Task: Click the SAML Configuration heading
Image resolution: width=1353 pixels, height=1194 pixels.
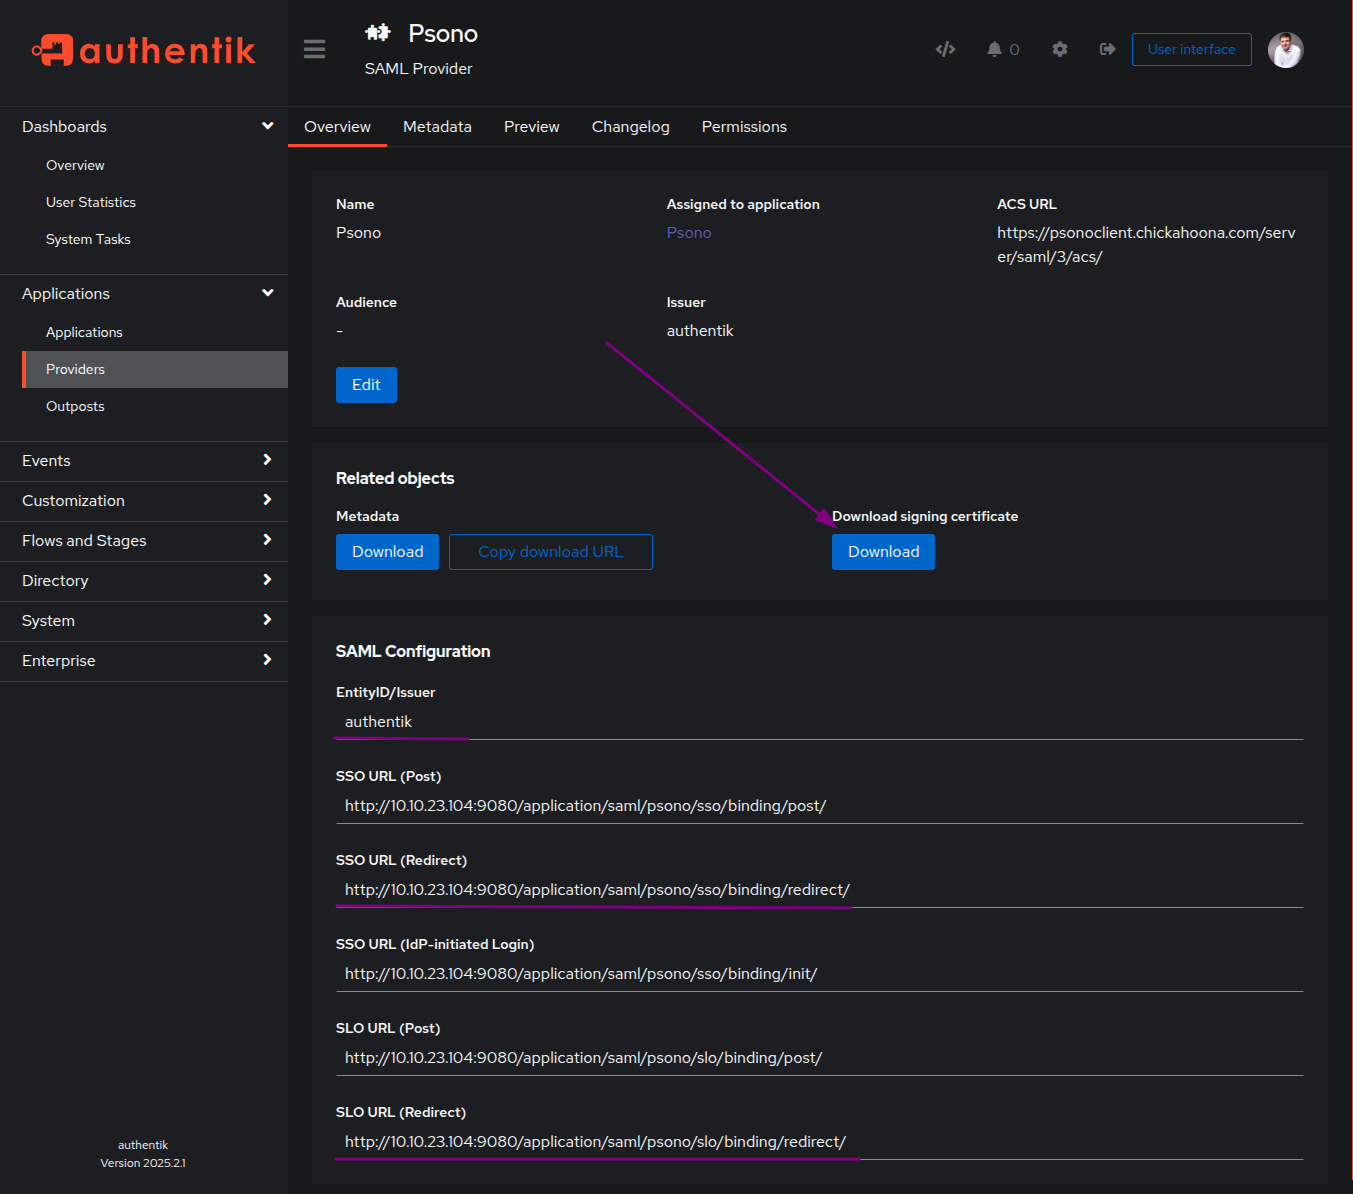Action: (x=413, y=651)
